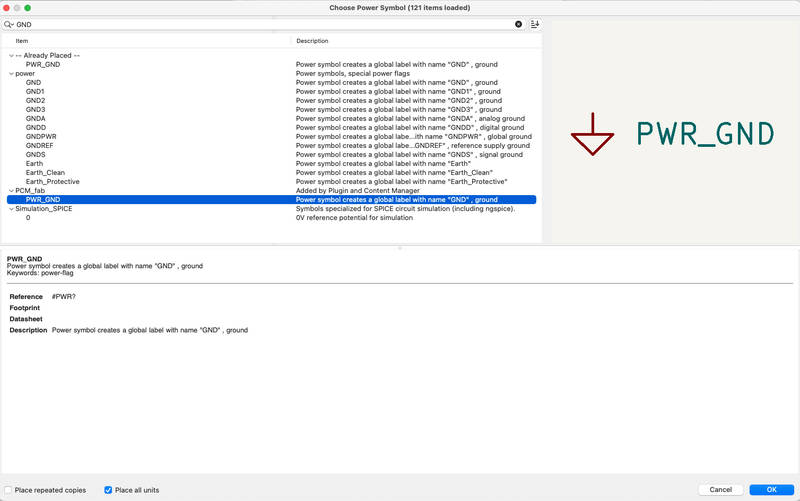
Task: Clear the GND search text
Action: (x=518, y=24)
